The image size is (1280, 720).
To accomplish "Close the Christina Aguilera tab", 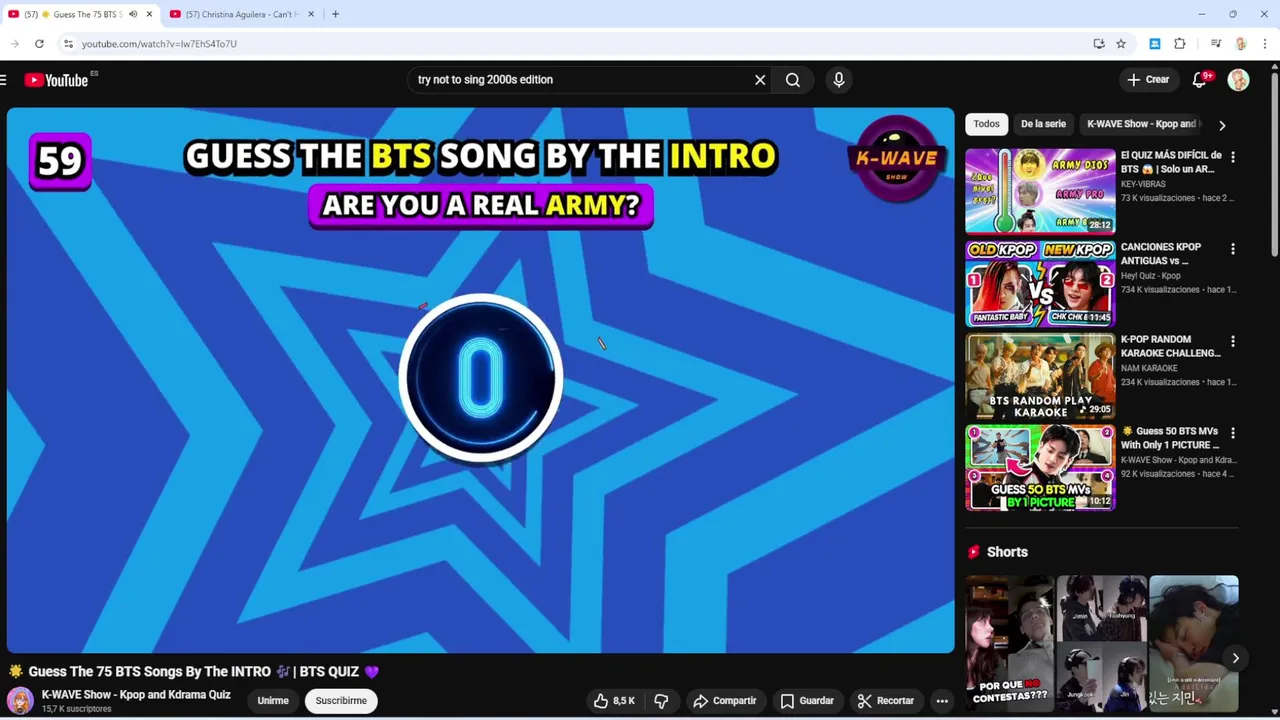I will click(311, 14).
